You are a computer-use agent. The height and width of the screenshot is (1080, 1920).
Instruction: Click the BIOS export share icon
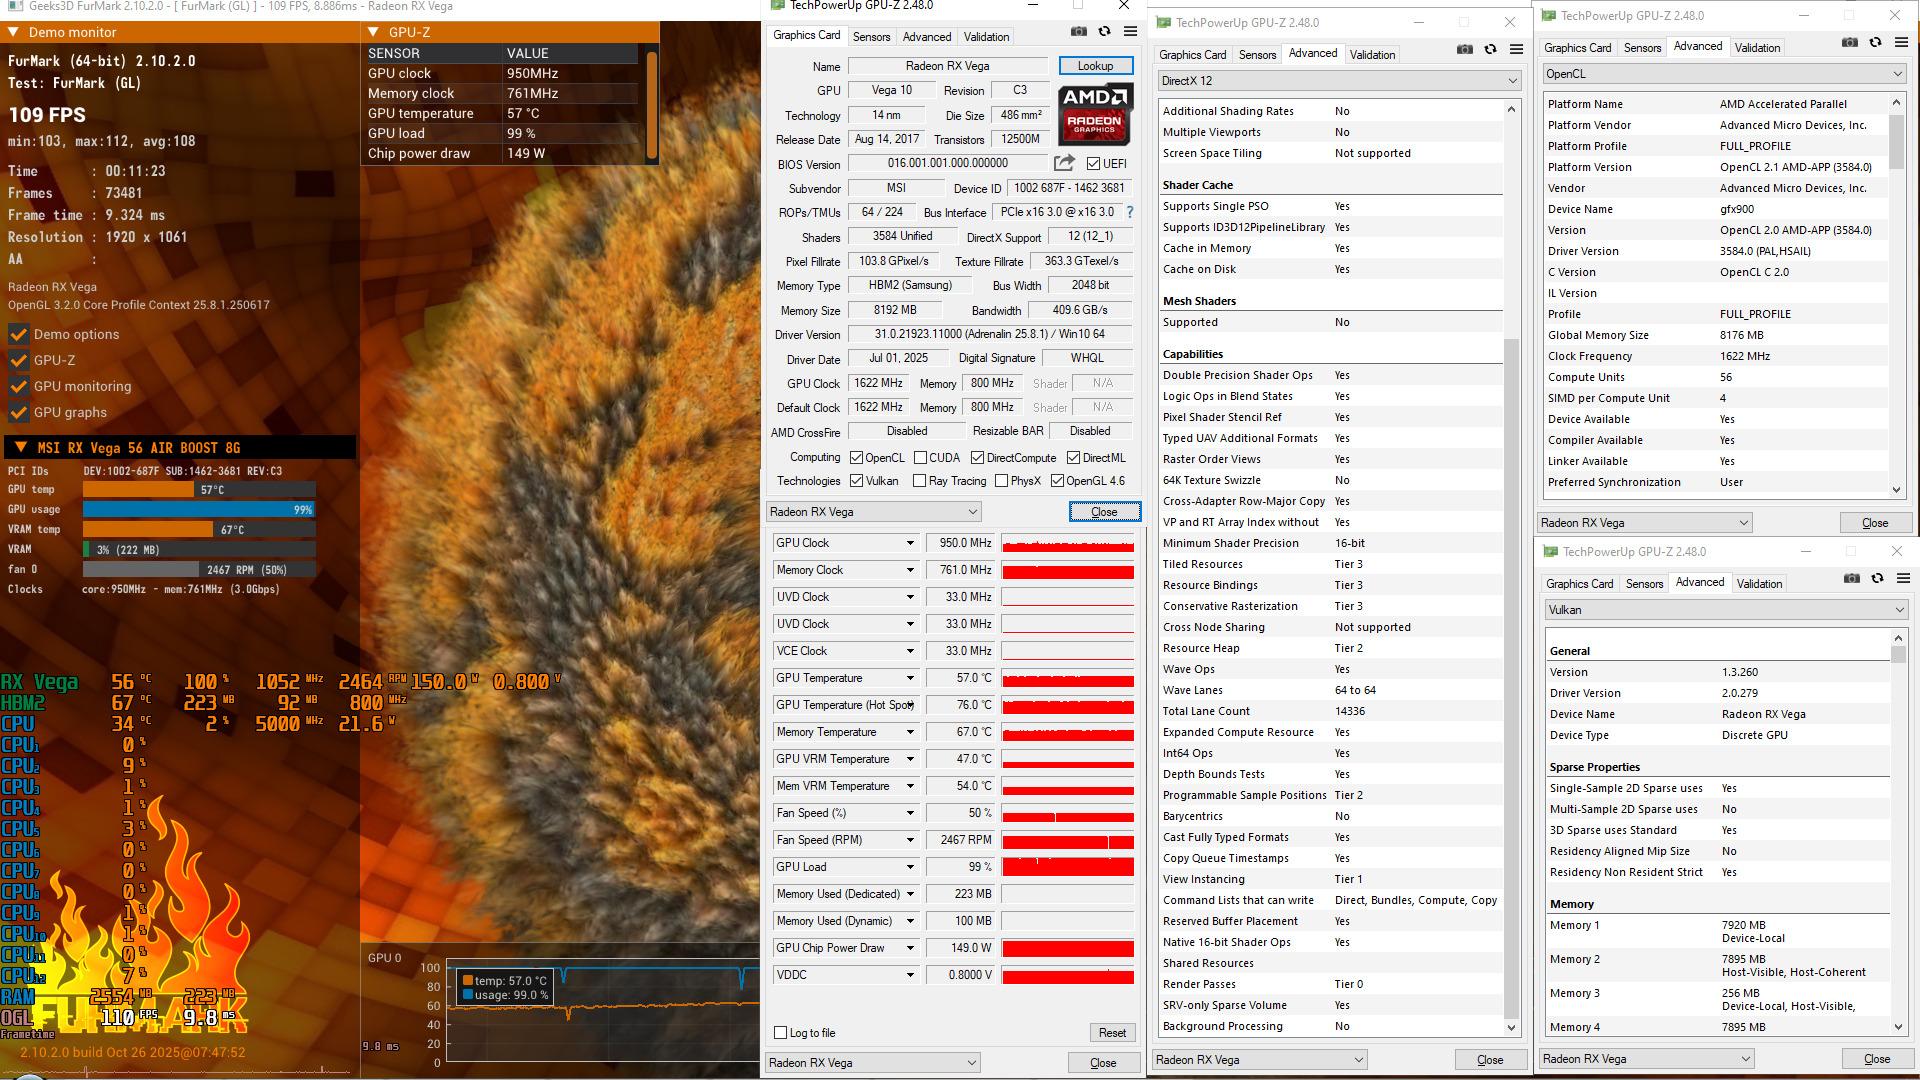click(x=1064, y=163)
